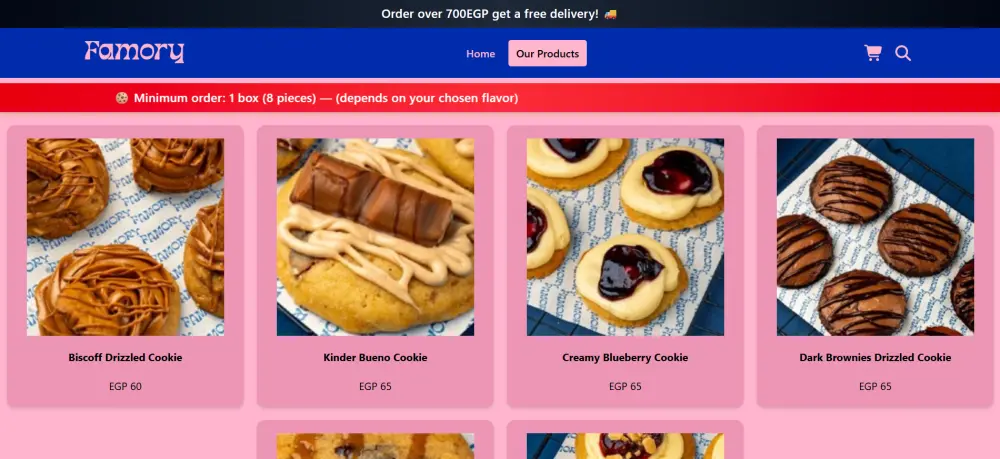
Task: Click the Kinder Bueno Cookie title
Action: (x=375, y=358)
